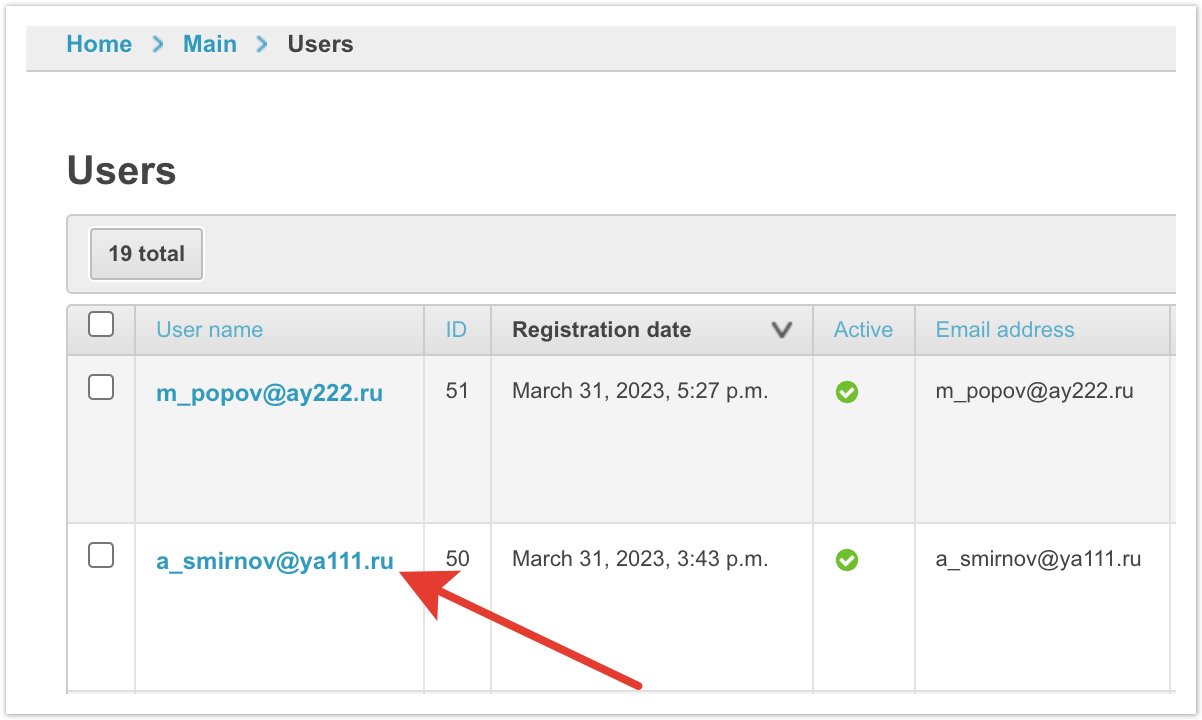
Task: Sort by the Active column header
Action: 863,330
